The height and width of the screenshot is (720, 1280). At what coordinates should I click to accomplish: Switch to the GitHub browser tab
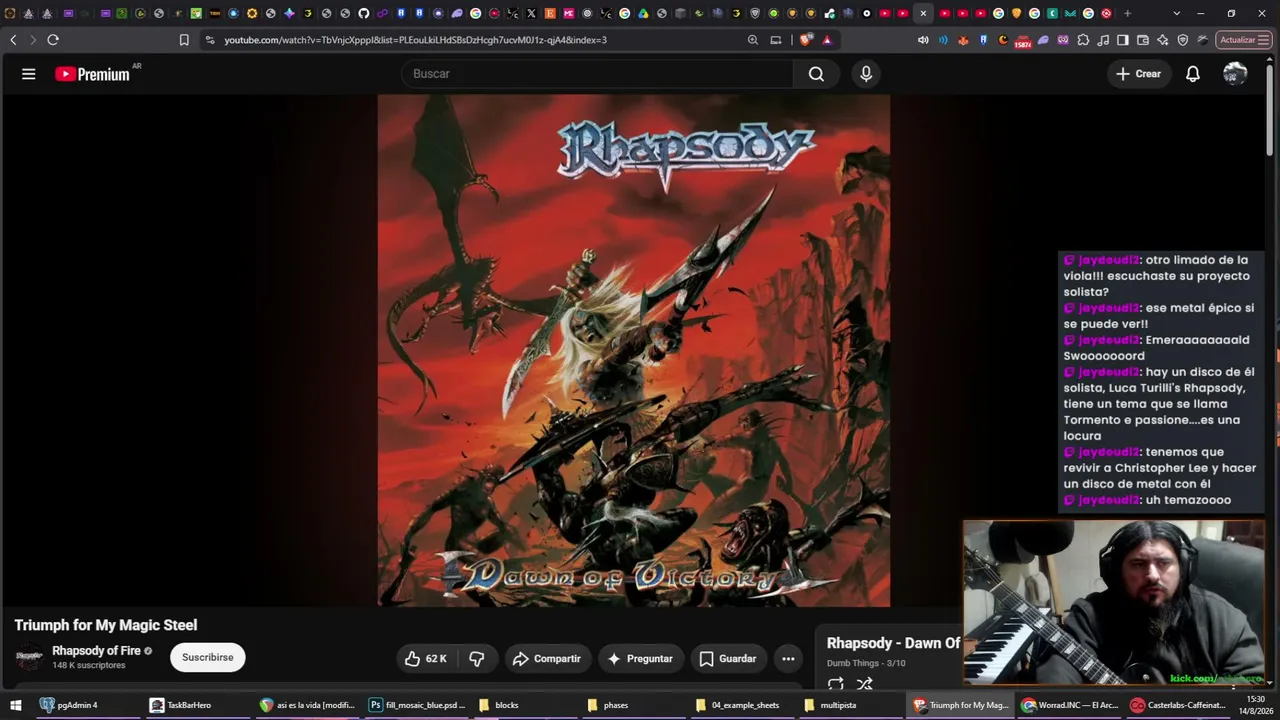364,13
